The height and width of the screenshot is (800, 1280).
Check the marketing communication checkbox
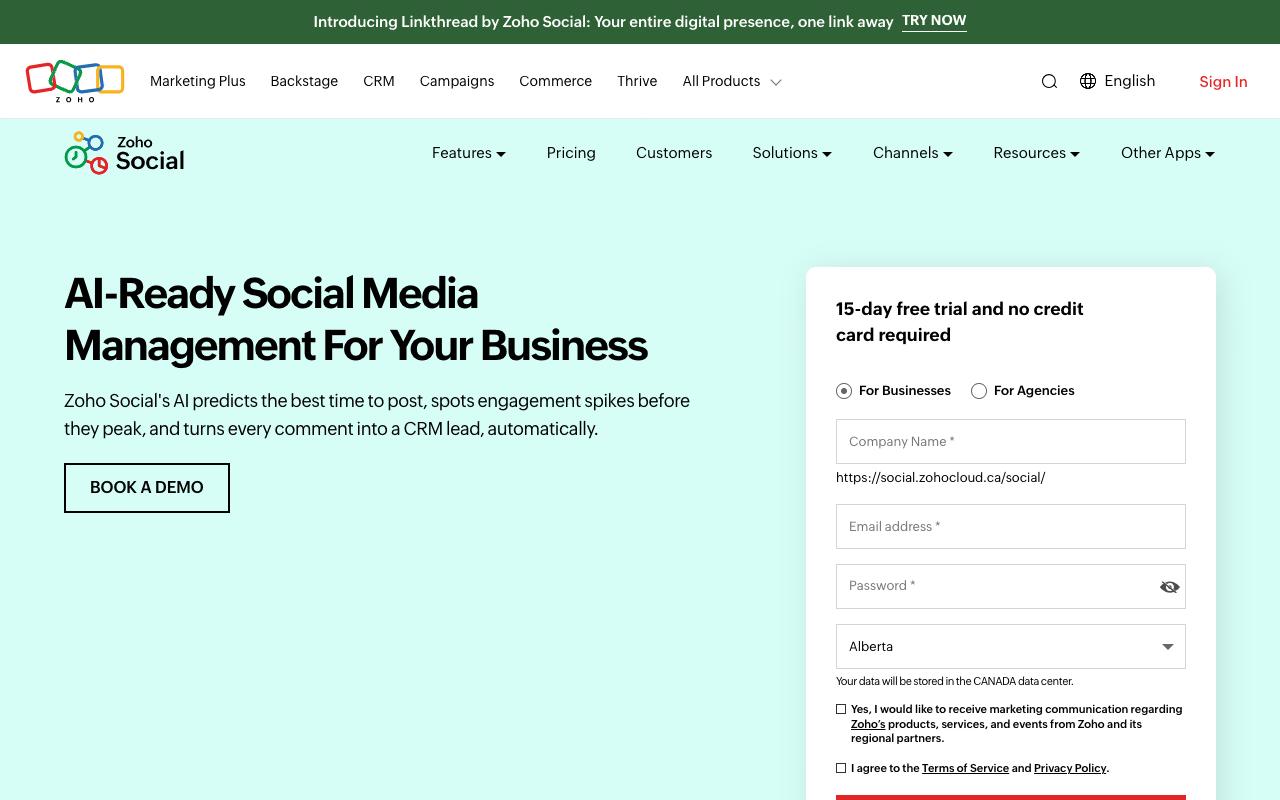pos(841,709)
